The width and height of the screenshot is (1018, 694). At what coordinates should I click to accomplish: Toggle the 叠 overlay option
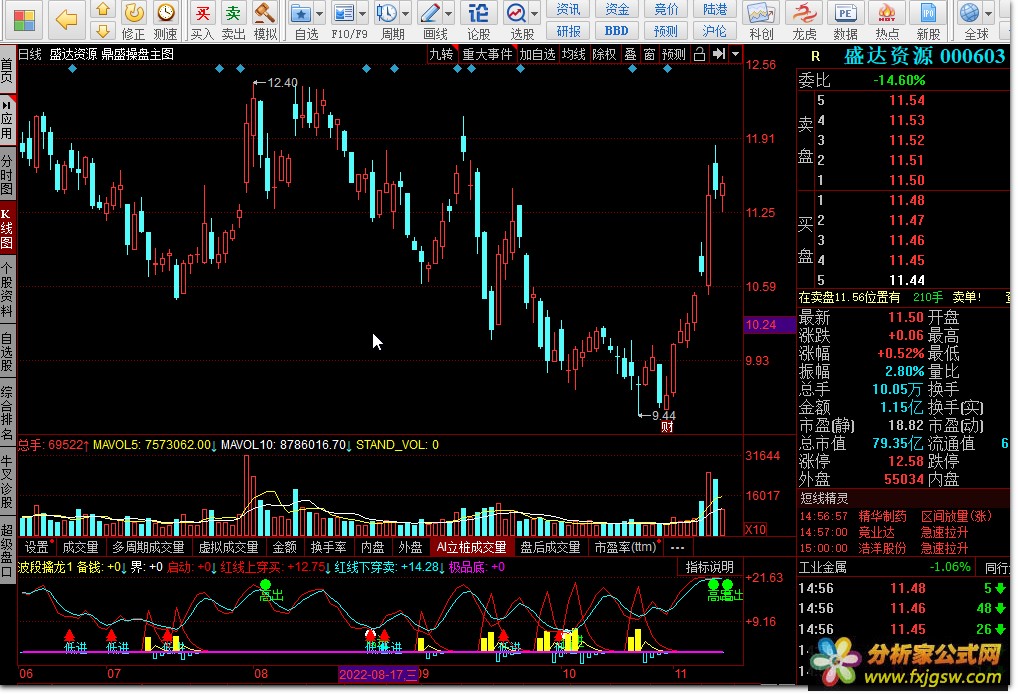[x=630, y=54]
